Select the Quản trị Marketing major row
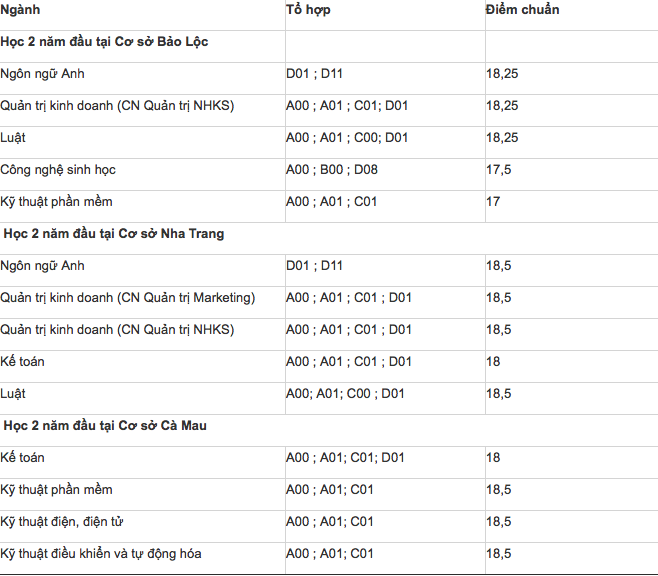The width and height of the screenshot is (658, 576). 128,298
